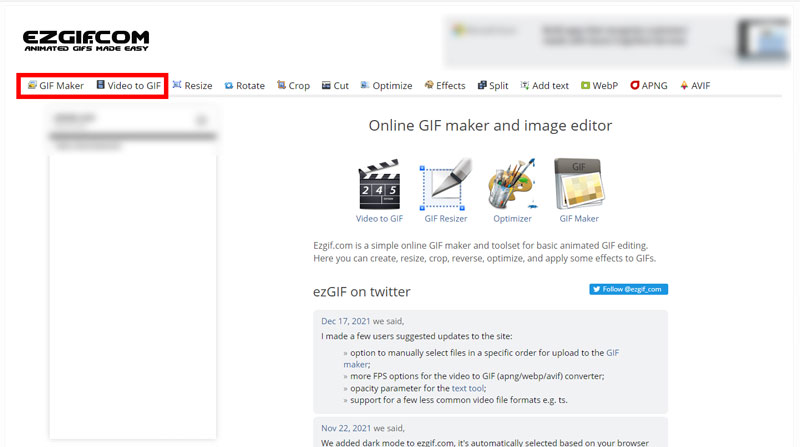Screen dimensions: 800x447
Task: Open the GIF Resizer text link
Action: [x=445, y=218]
